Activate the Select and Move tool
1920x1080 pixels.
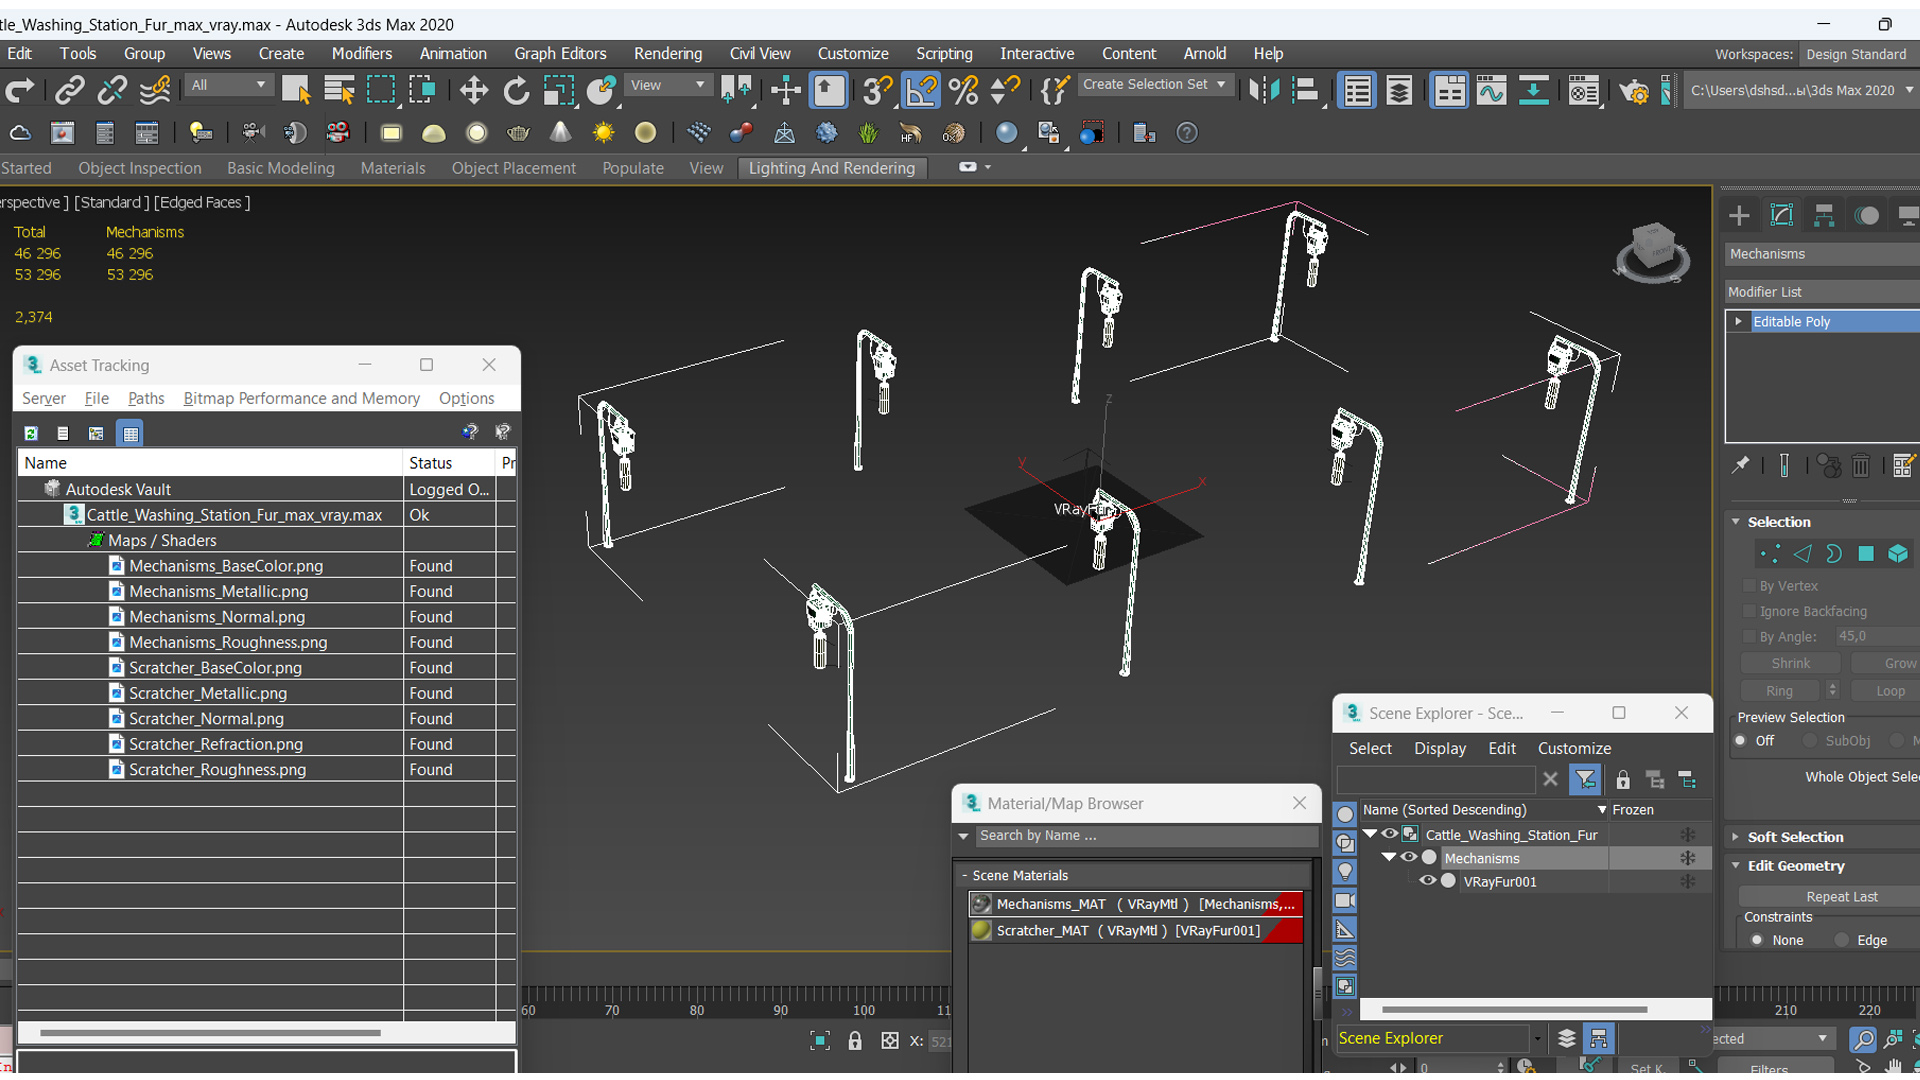click(473, 91)
